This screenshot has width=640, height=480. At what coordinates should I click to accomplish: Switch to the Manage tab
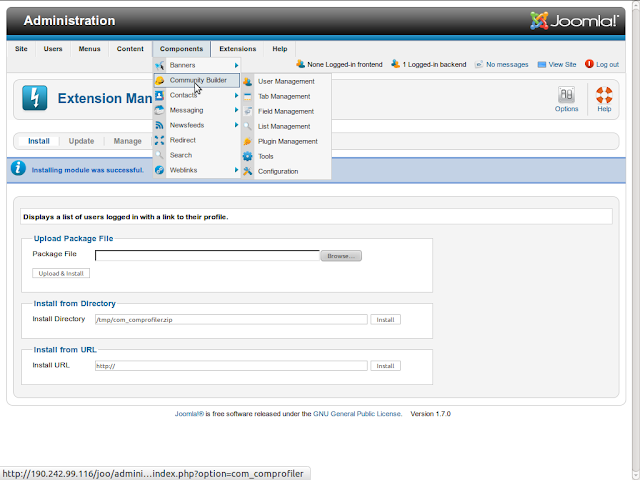(128, 141)
